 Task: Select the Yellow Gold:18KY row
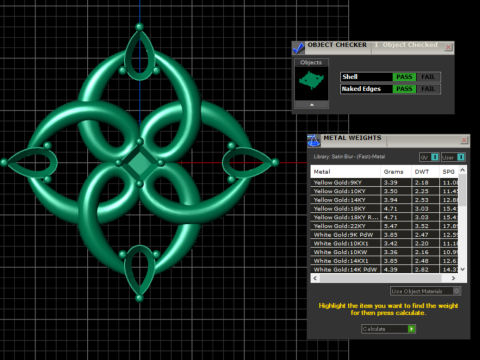385,209
